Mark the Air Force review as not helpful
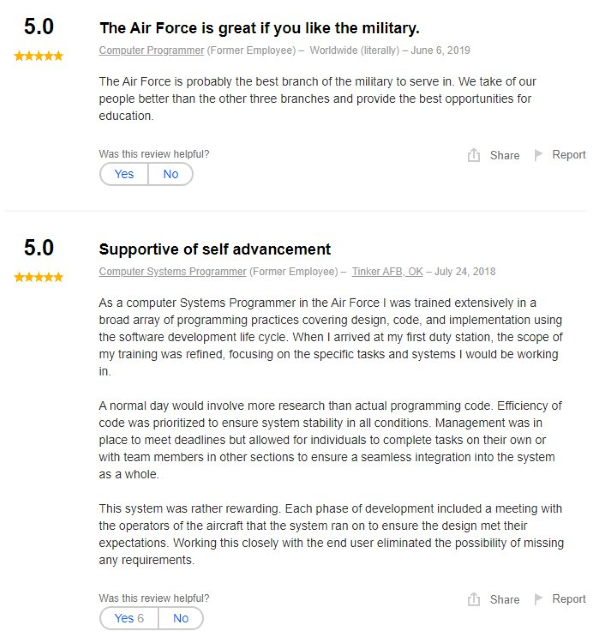Image resolution: width=600 pixels, height=638 pixels. click(170, 174)
